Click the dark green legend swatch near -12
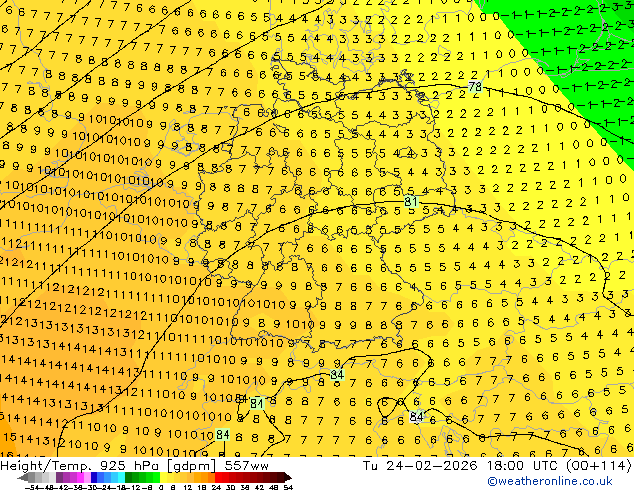Image resolution: width=634 pixels, height=490 pixels. click(129, 477)
